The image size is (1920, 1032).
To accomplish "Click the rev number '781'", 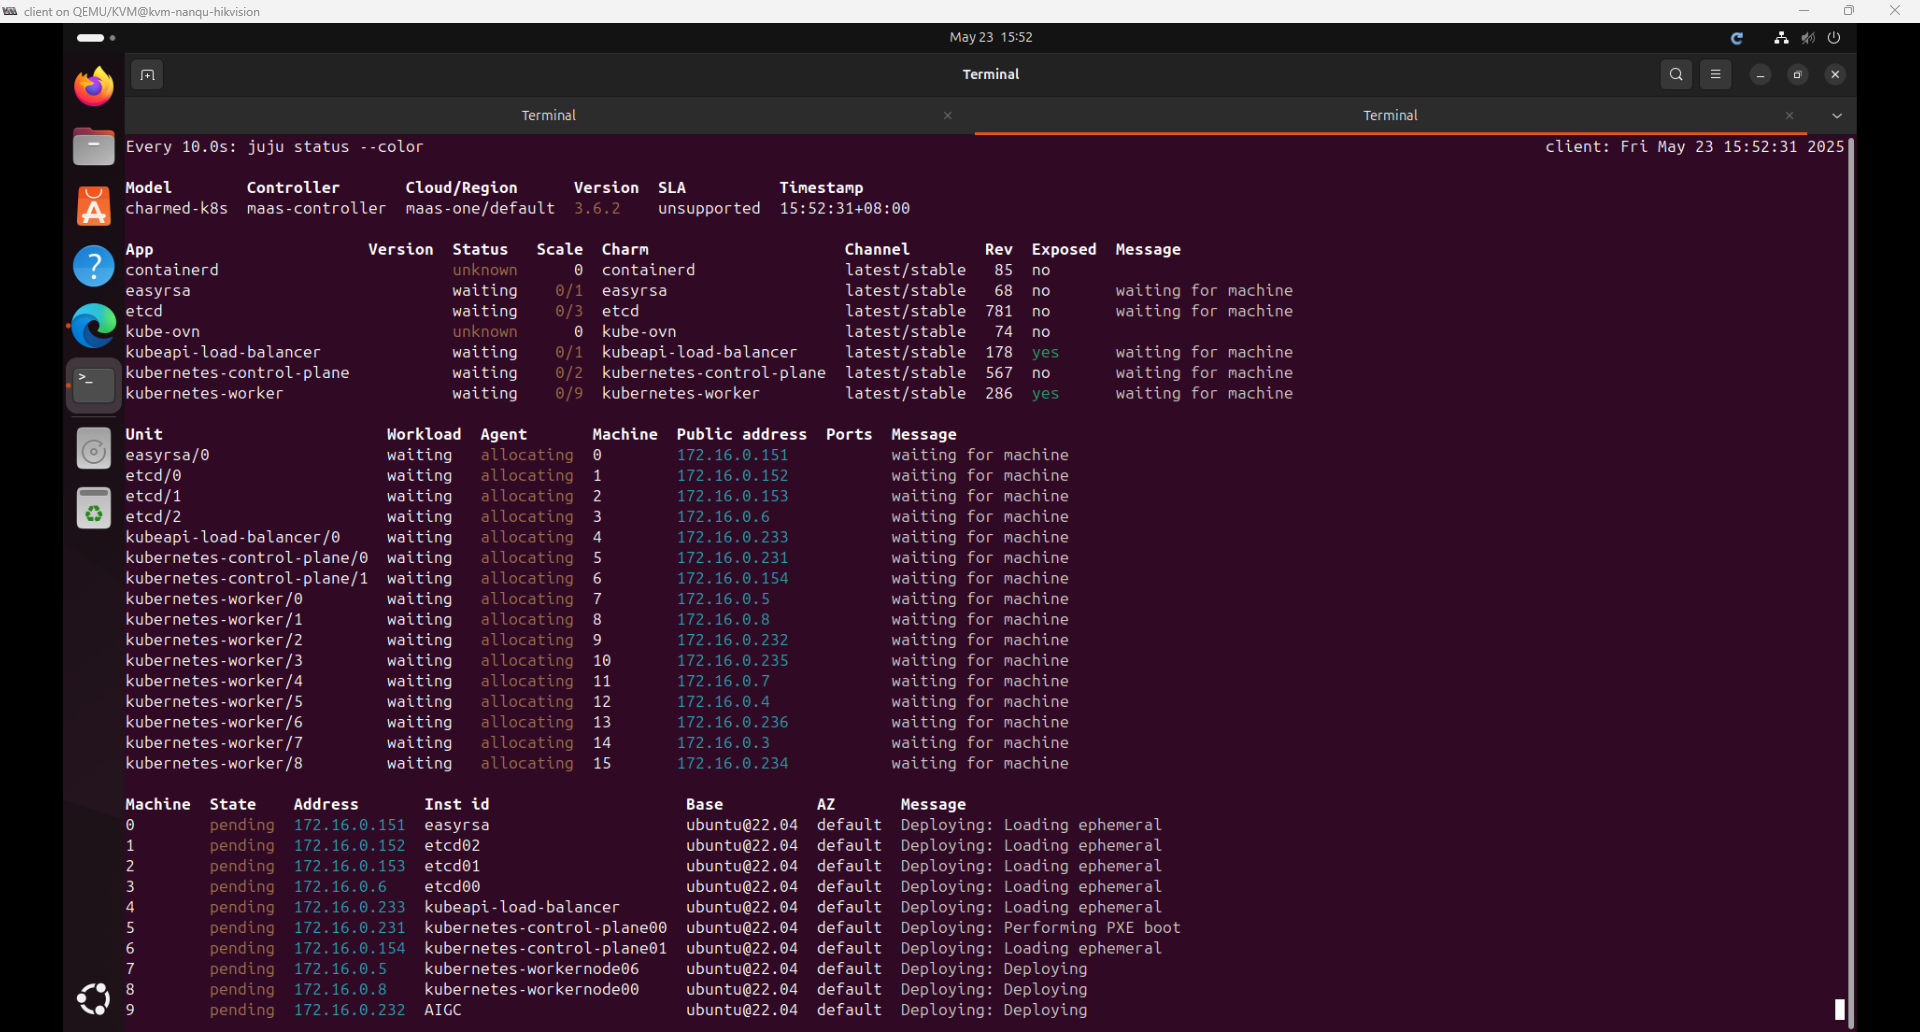I will point(999,311).
